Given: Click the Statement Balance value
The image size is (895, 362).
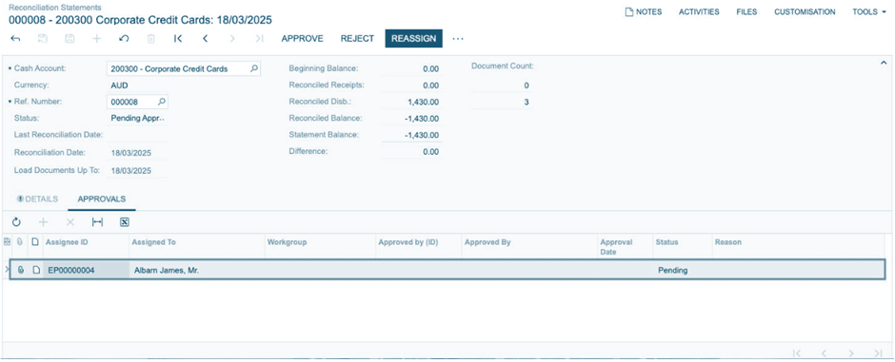Looking at the screenshot, I should tap(422, 135).
